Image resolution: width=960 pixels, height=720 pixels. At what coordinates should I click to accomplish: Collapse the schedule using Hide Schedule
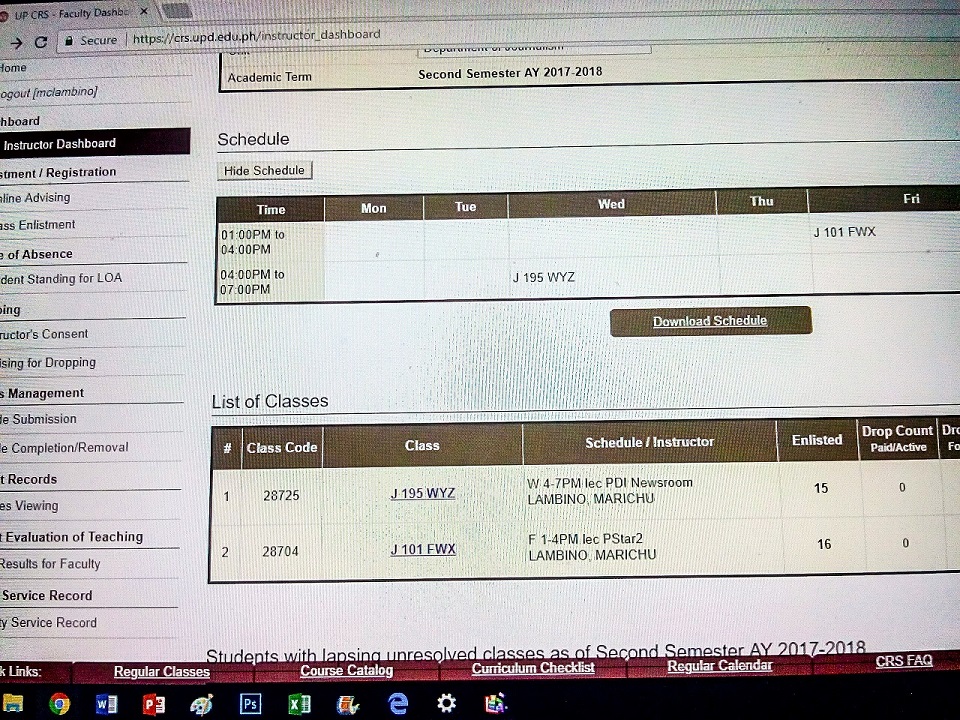coord(264,170)
